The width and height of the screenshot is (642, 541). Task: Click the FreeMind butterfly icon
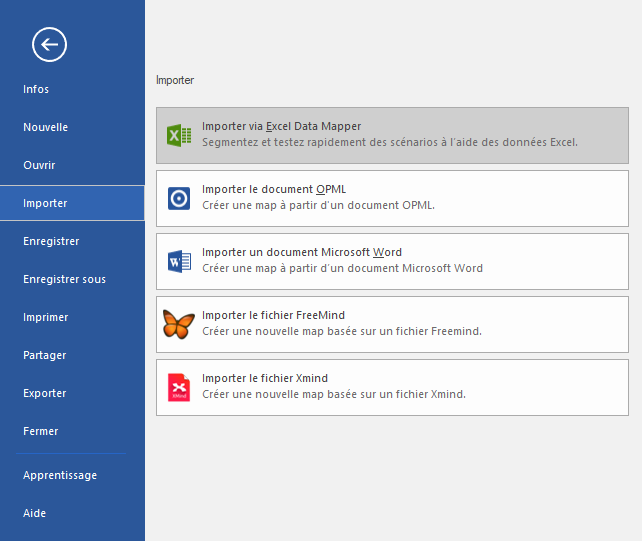(x=179, y=324)
